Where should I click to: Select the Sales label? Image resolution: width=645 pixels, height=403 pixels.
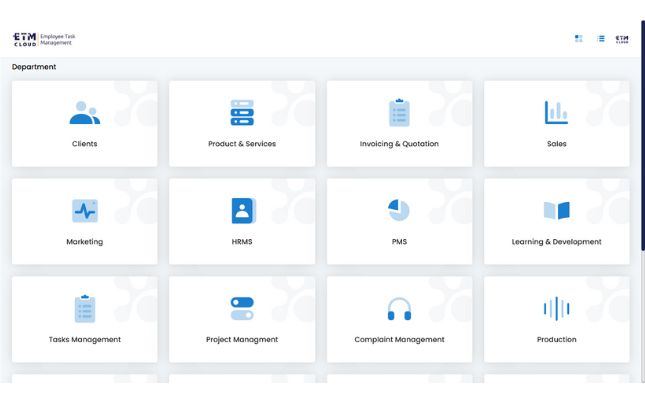(557, 144)
